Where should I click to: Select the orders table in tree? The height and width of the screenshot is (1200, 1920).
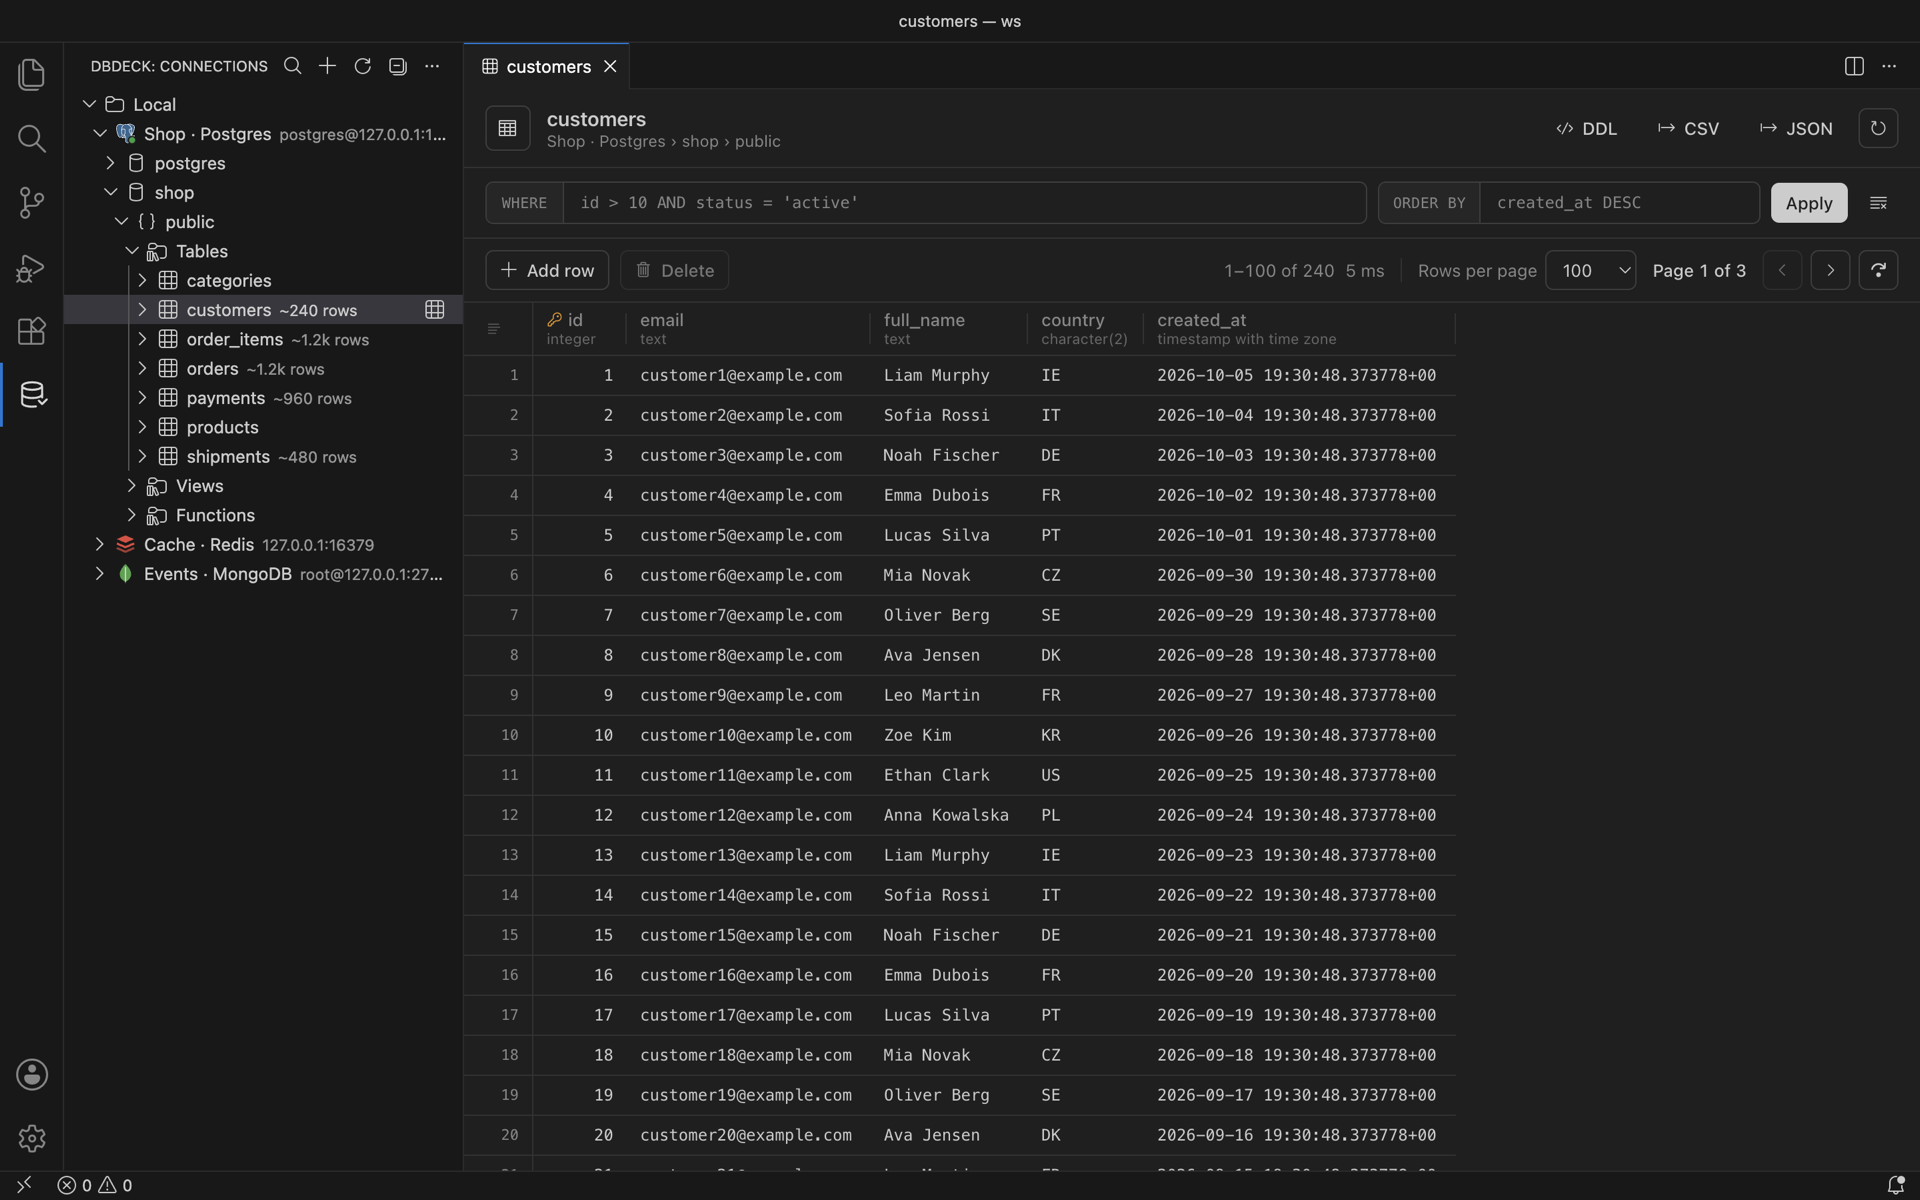tap(263, 369)
